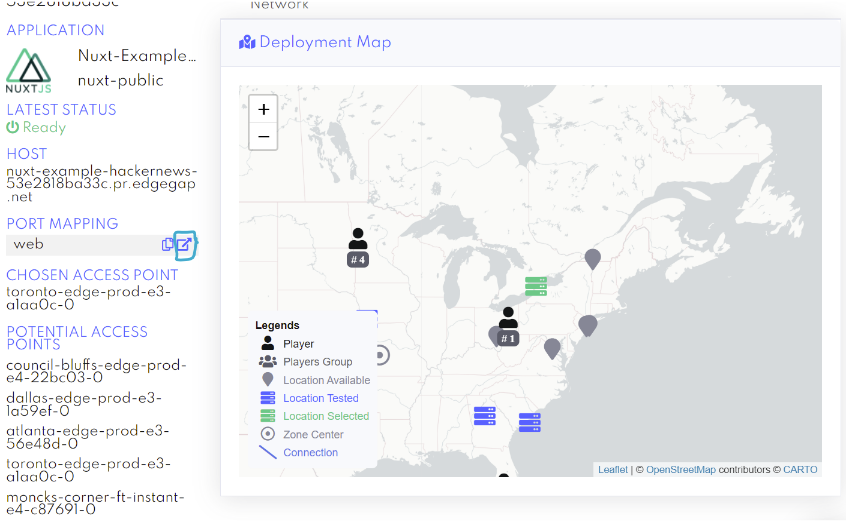Open the Leaflet attribution link
The height and width of the screenshot is (523, 846).
coord(613,469)
